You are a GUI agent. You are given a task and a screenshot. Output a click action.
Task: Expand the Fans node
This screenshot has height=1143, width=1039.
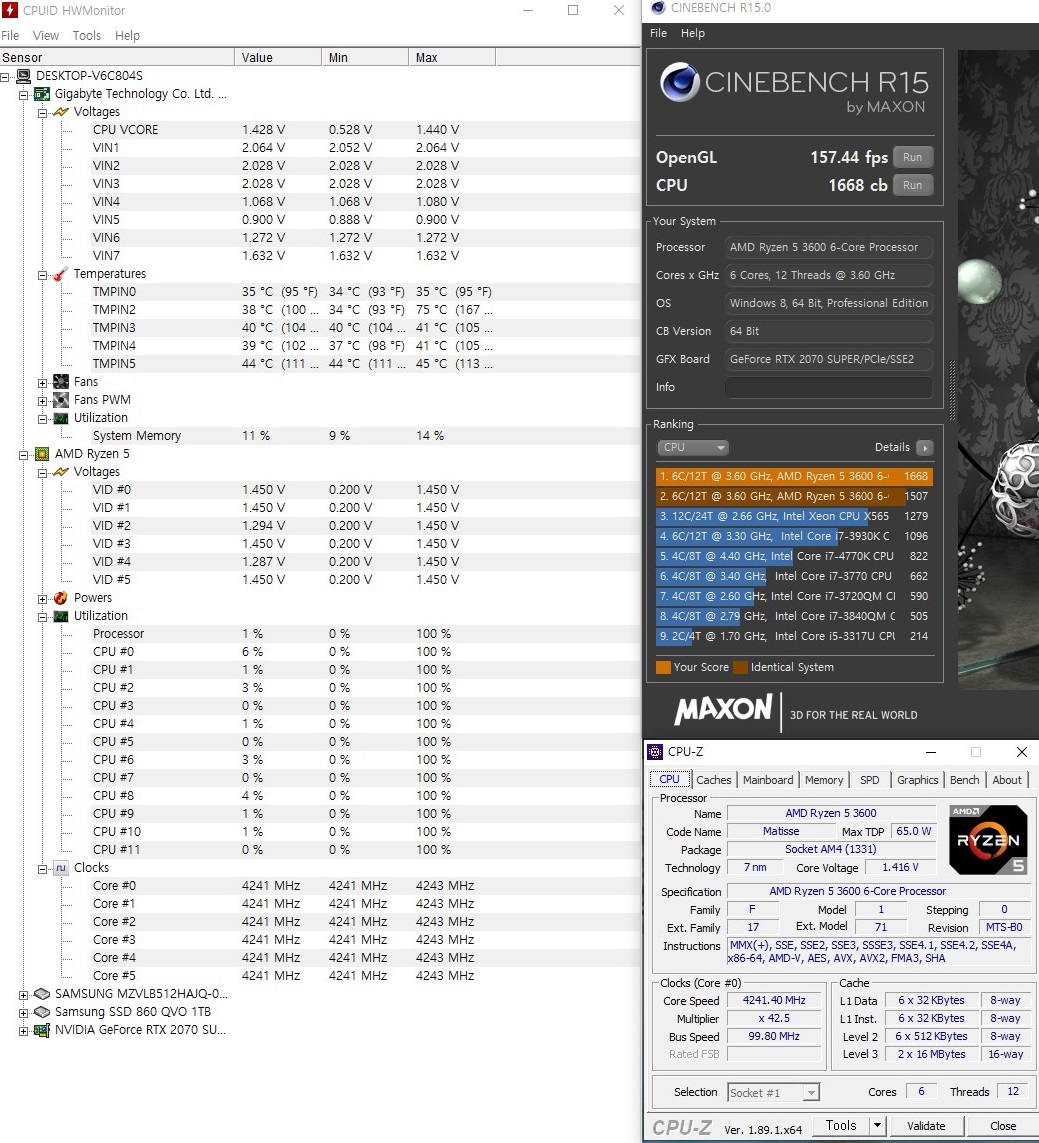coord(42,383)
